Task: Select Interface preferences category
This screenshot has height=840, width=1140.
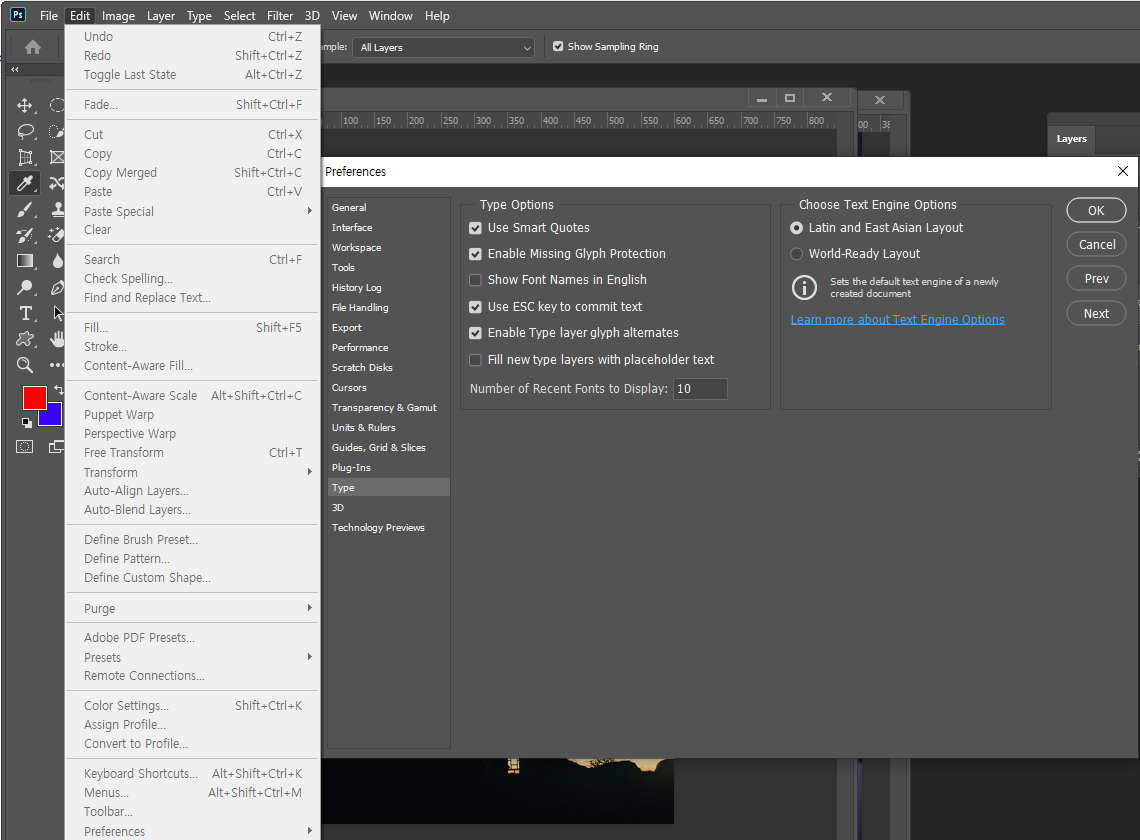Action: click(x=388, y=228)
